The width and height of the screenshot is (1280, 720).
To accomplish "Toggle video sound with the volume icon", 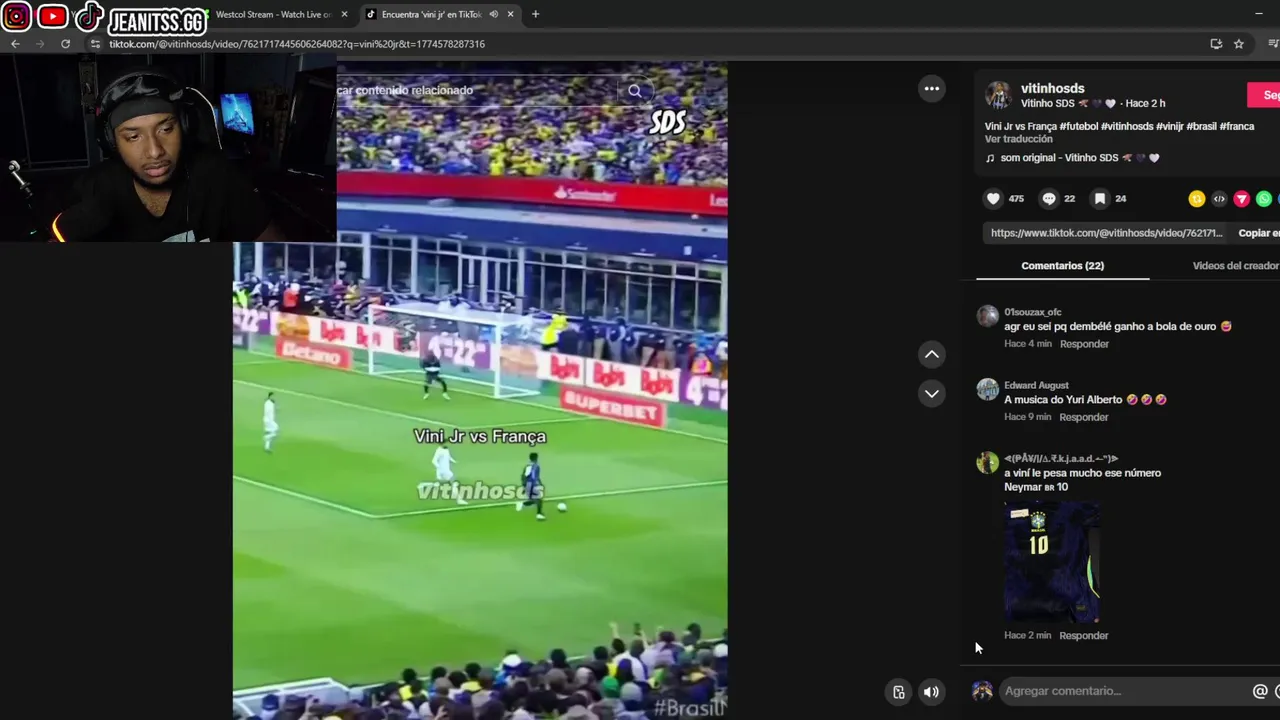I will [x=931, y=692].
